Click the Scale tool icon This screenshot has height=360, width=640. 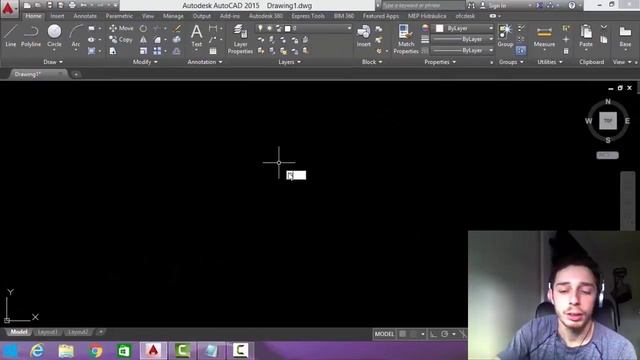[143, 51]
